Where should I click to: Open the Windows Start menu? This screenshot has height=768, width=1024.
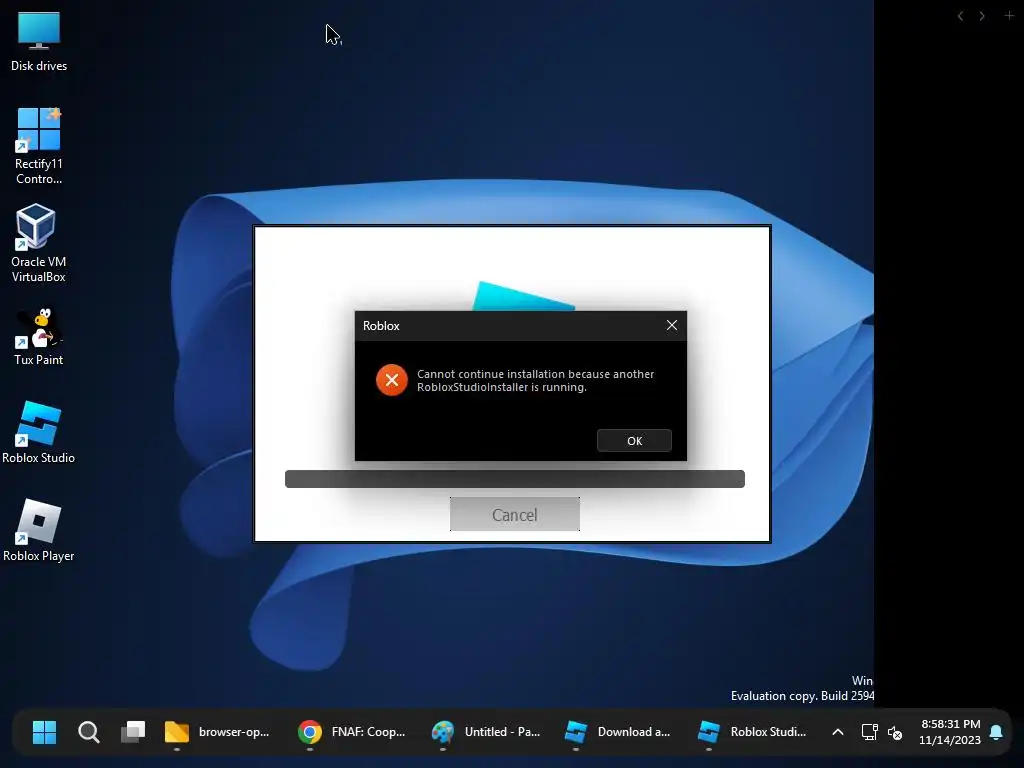[x=44, y=732]
